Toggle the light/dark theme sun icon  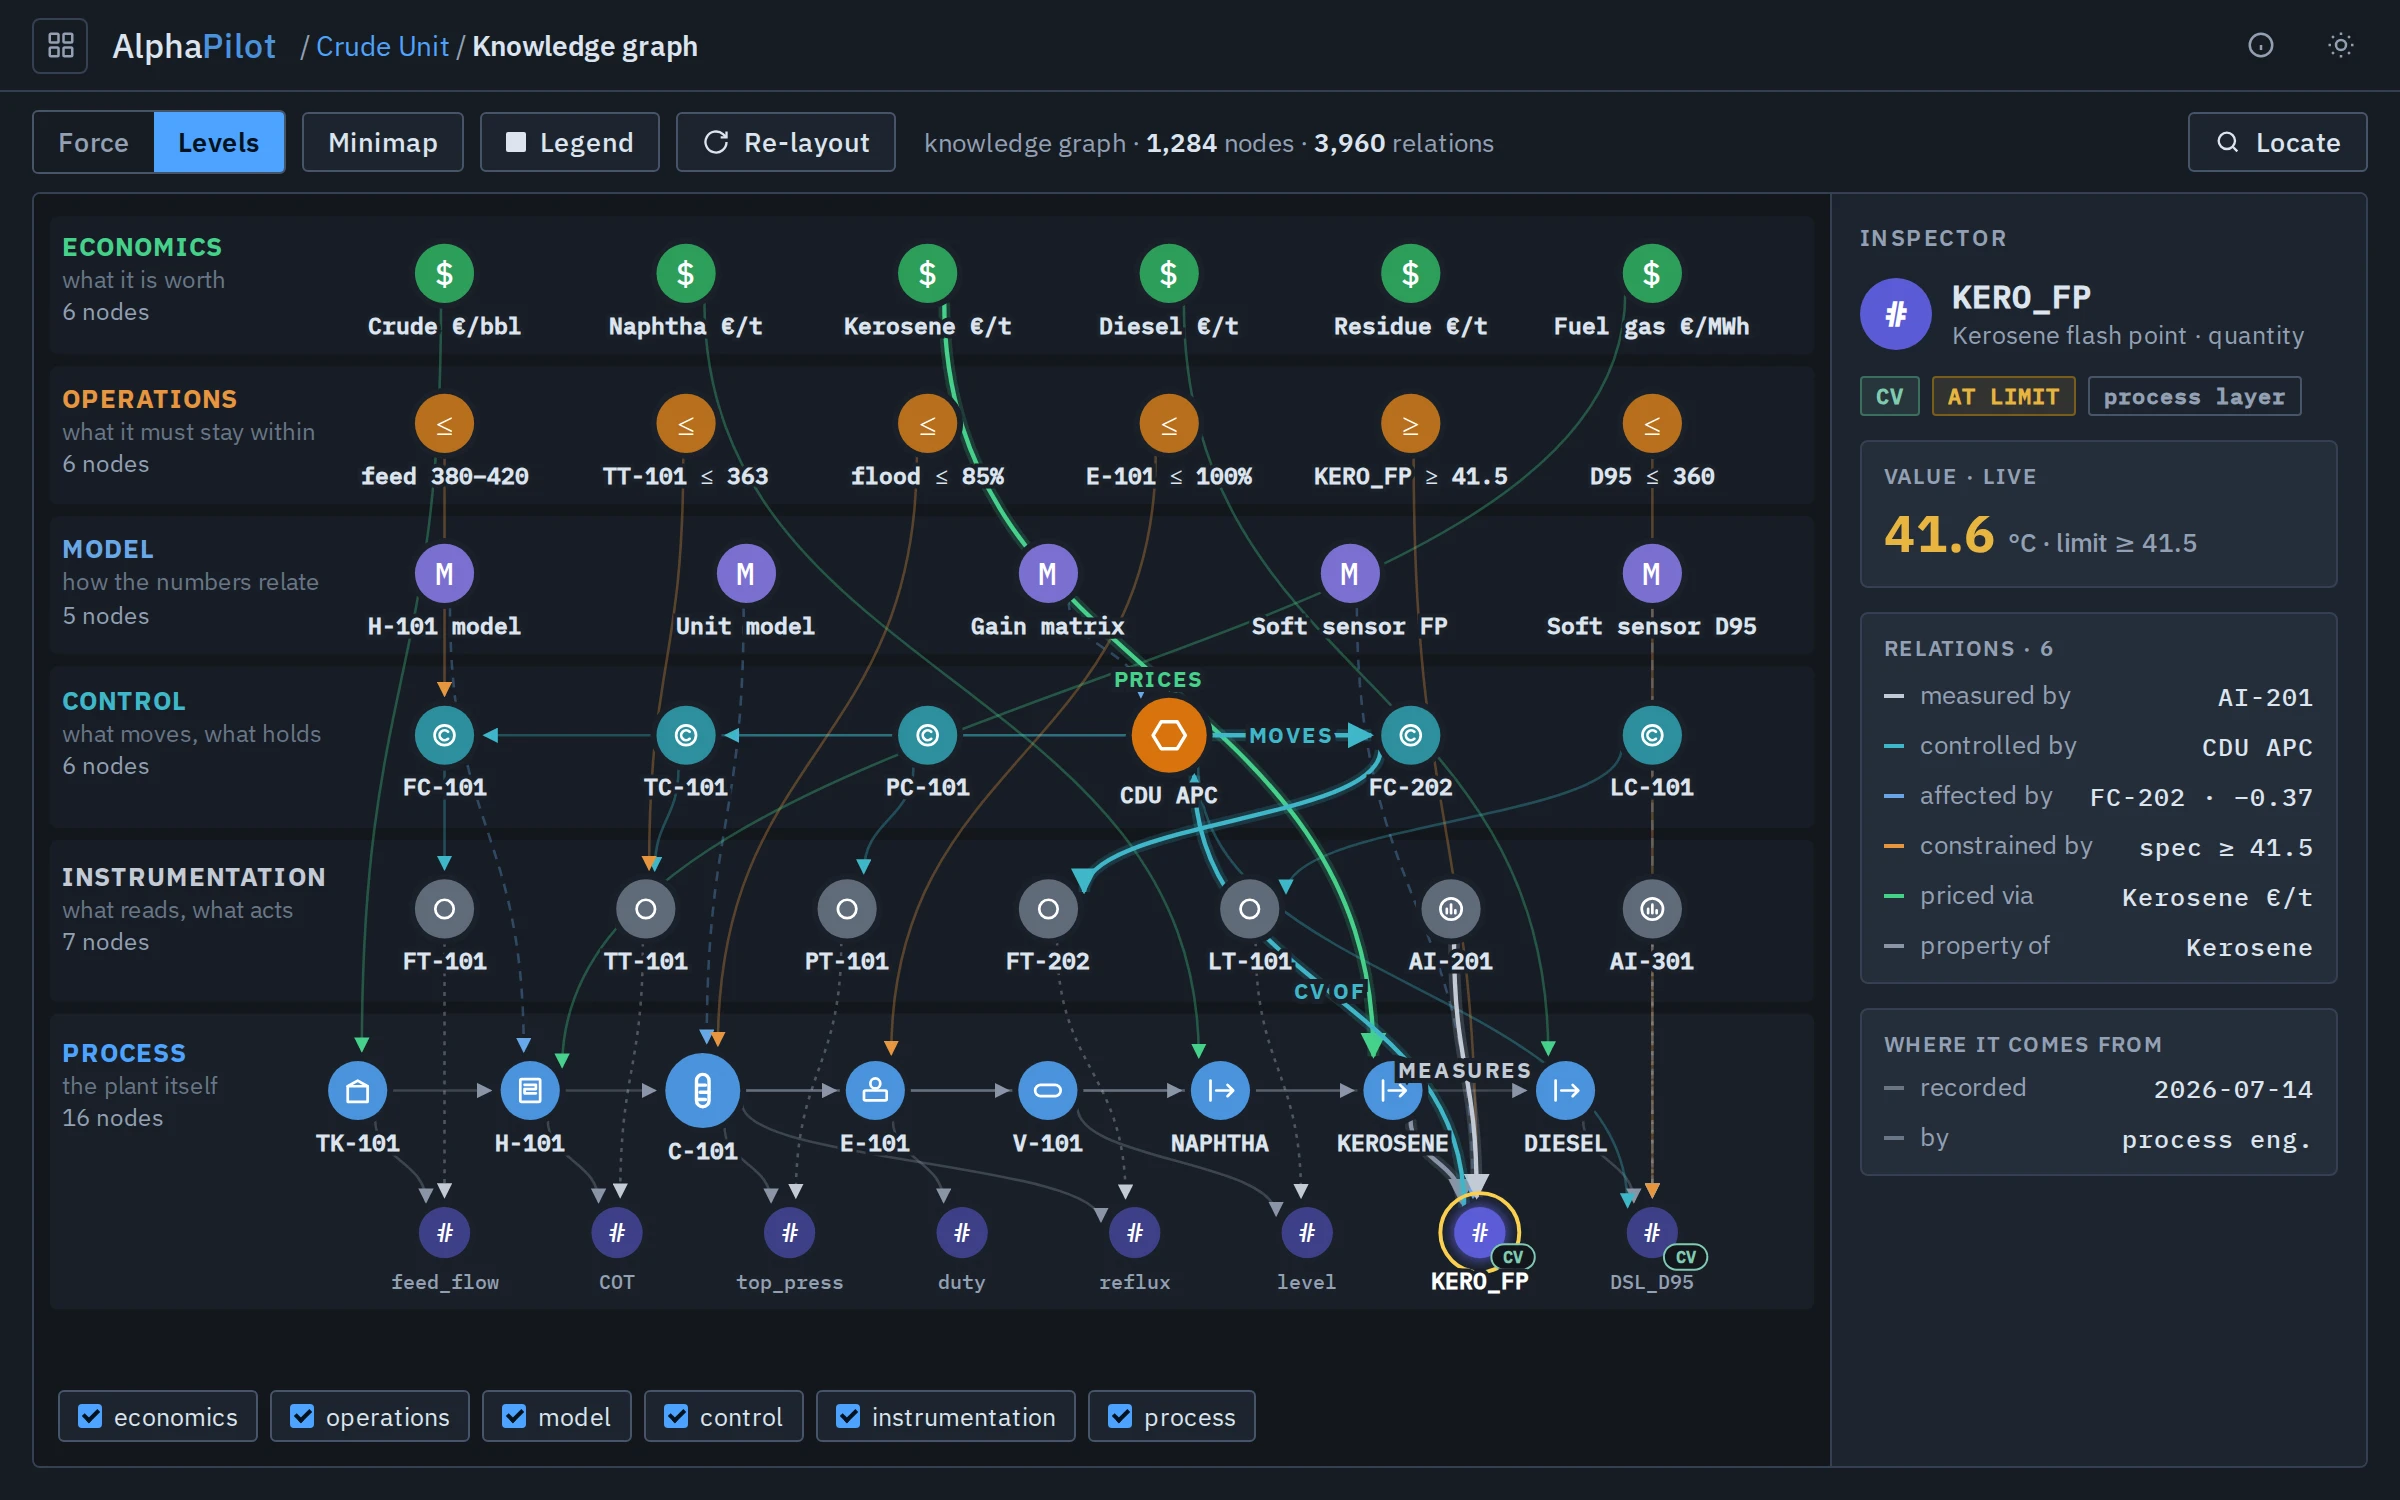coord(2340,46)
